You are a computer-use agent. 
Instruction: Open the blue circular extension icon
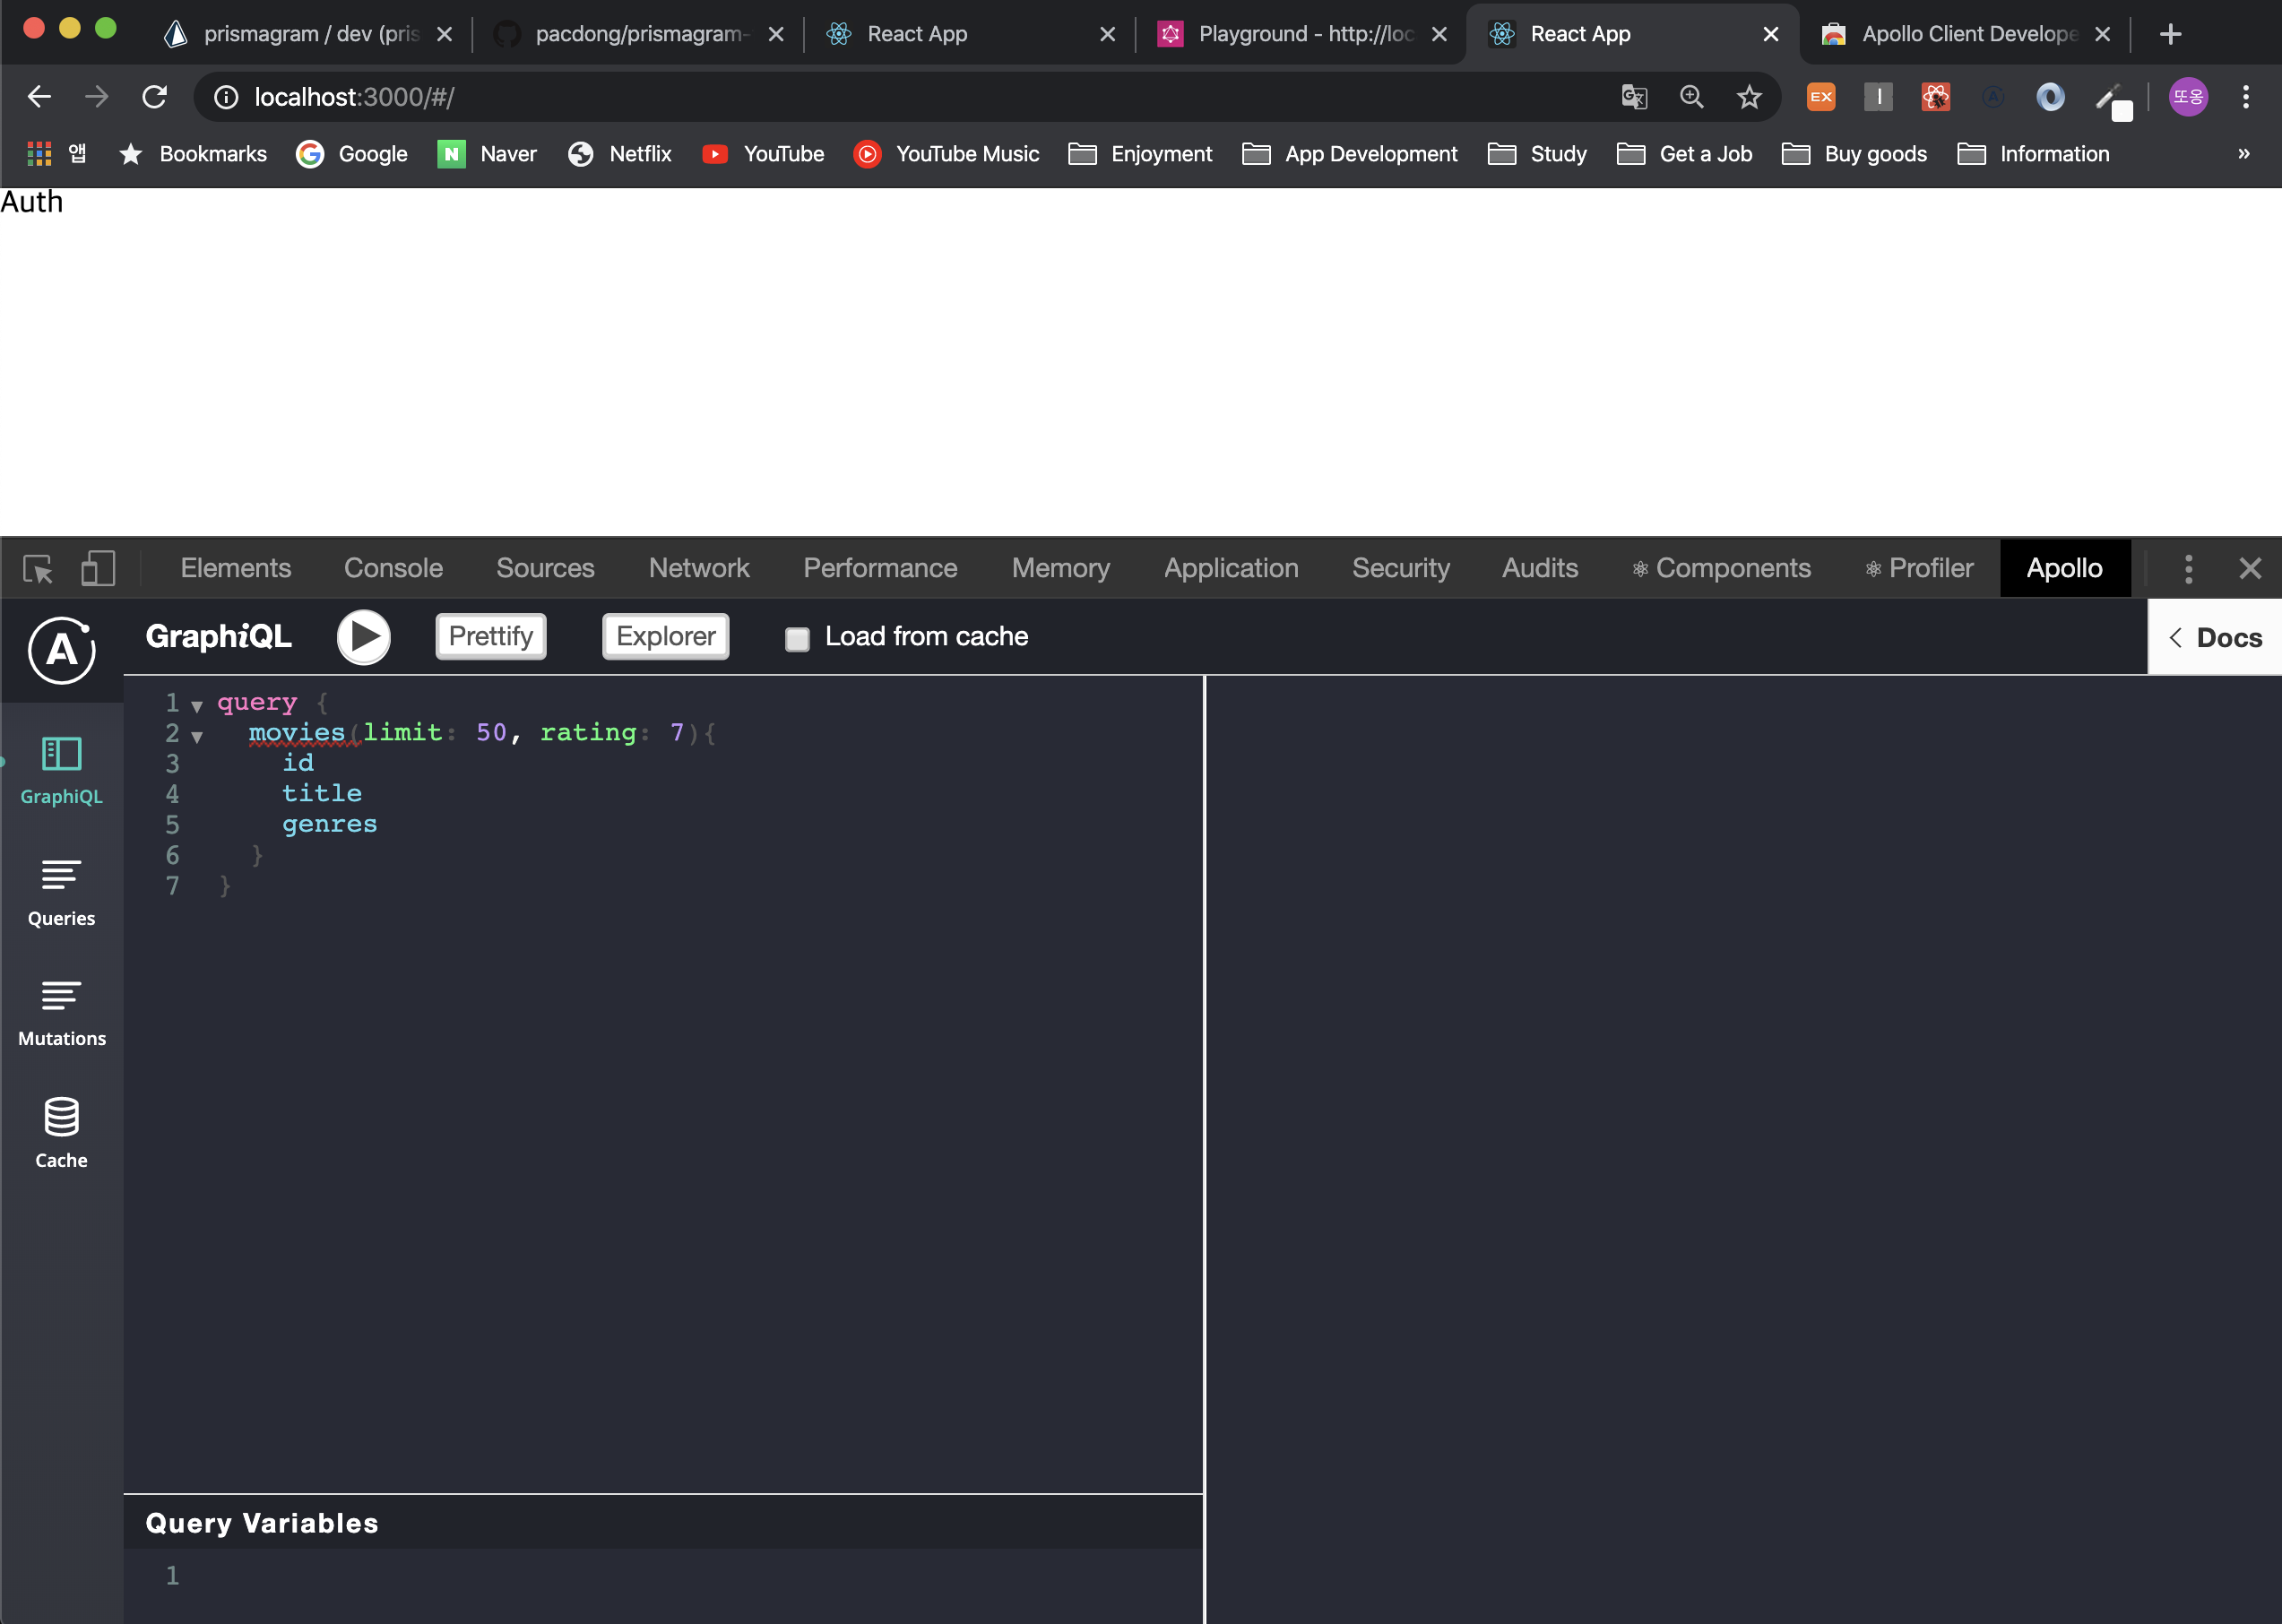coord(2051,97)
